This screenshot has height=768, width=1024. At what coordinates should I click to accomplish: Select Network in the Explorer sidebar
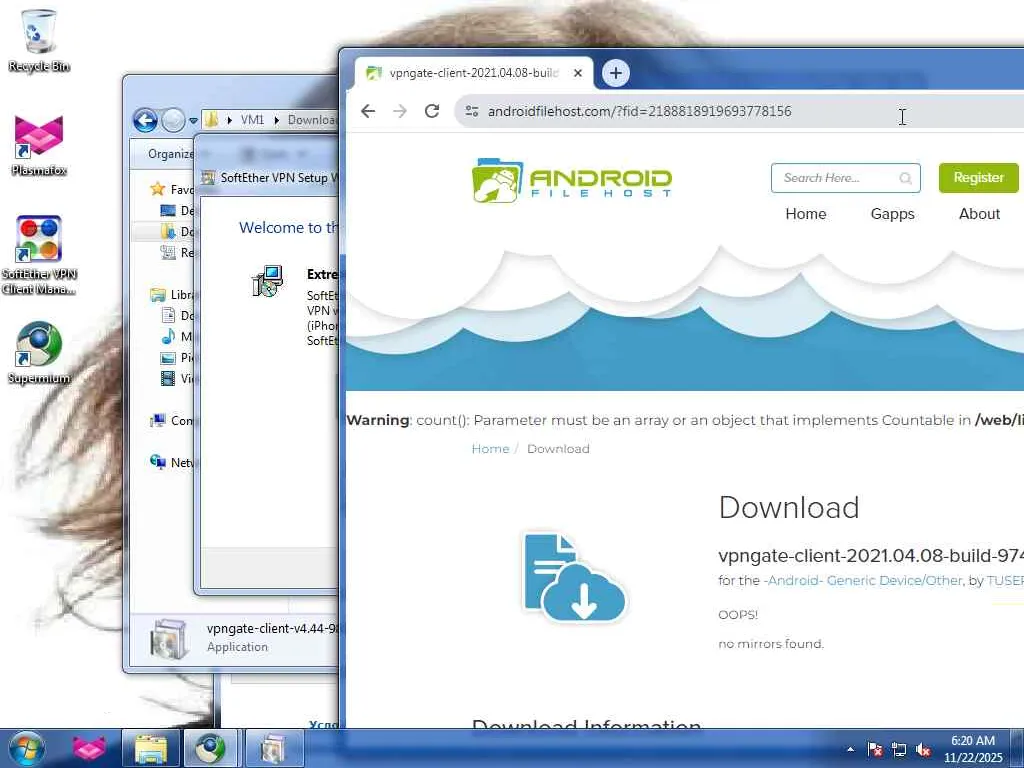pyautogui.click(x=172, y=462)
